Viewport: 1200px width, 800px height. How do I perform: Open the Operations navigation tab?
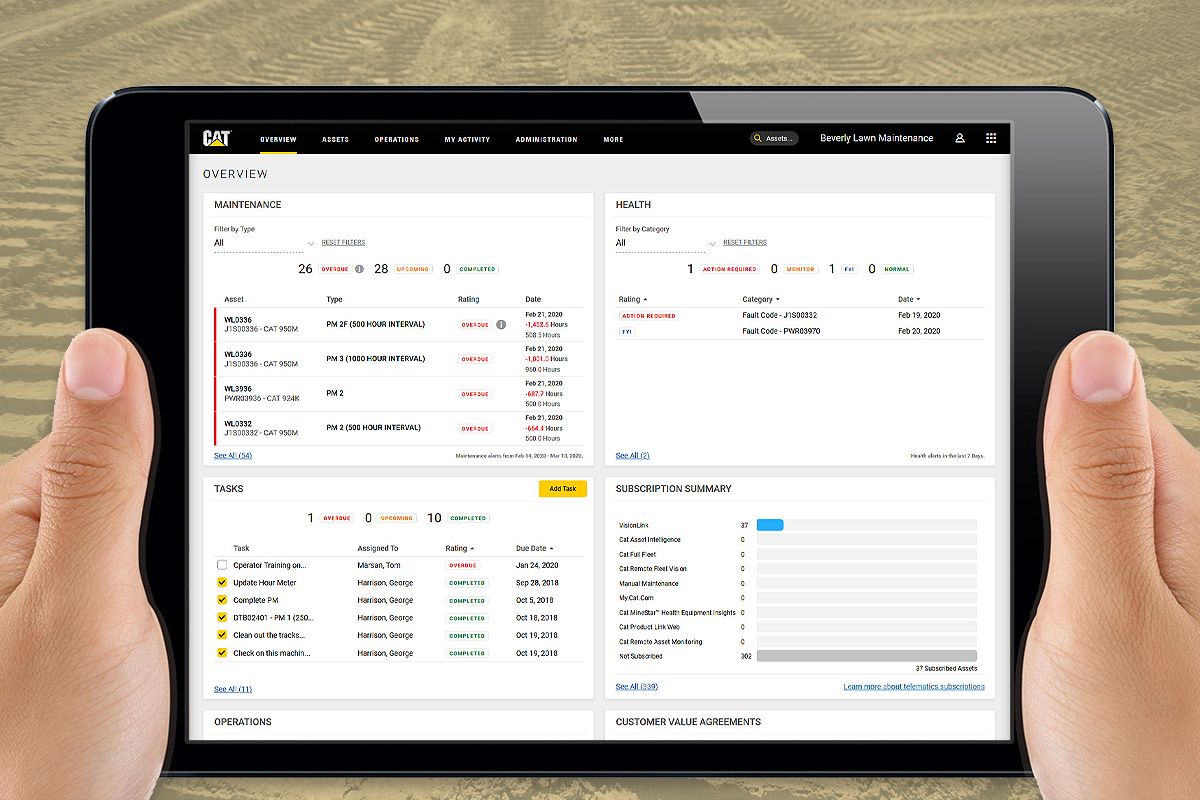click(x=396, y=139)
